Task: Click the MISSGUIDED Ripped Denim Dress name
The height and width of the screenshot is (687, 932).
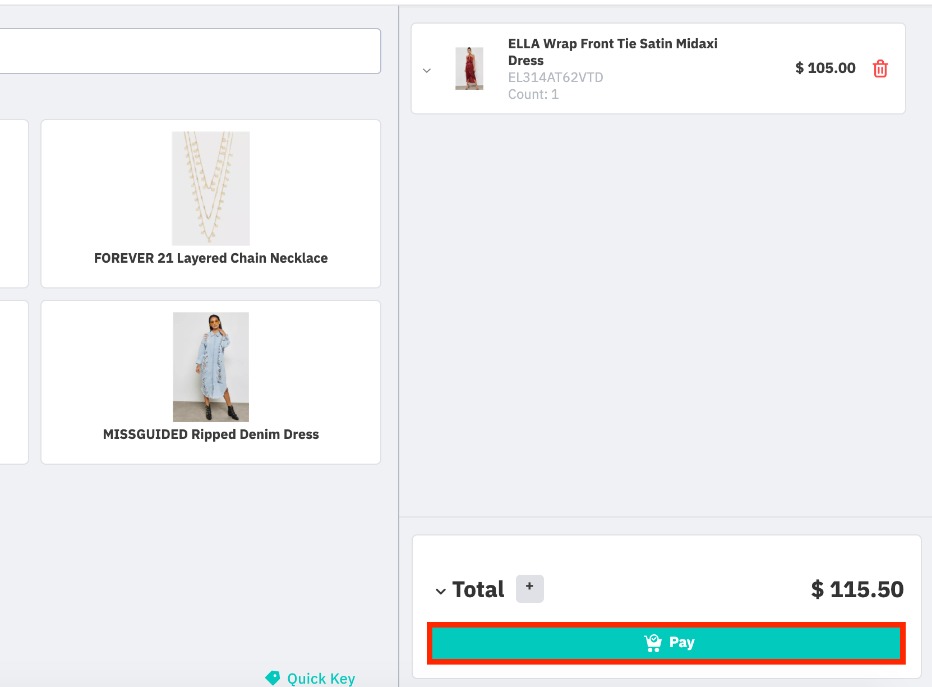Action: (210, 435)
